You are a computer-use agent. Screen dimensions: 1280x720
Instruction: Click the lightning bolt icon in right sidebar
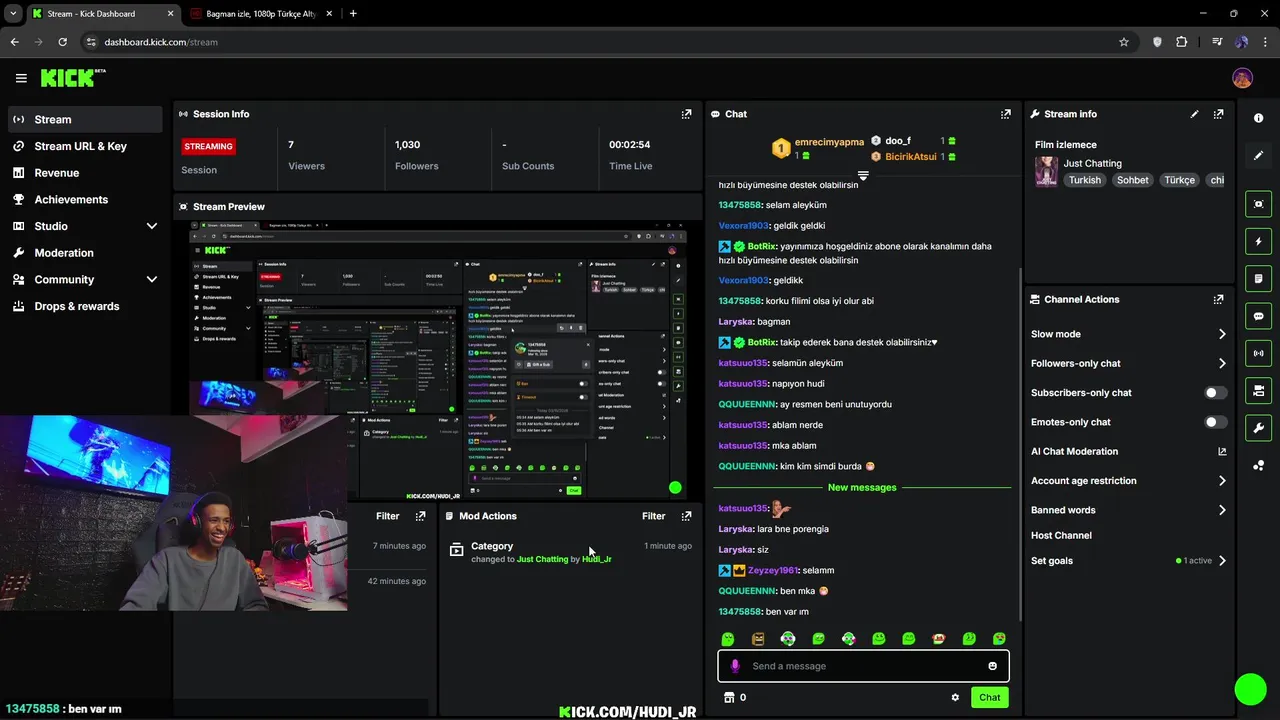click(1258, 241)
